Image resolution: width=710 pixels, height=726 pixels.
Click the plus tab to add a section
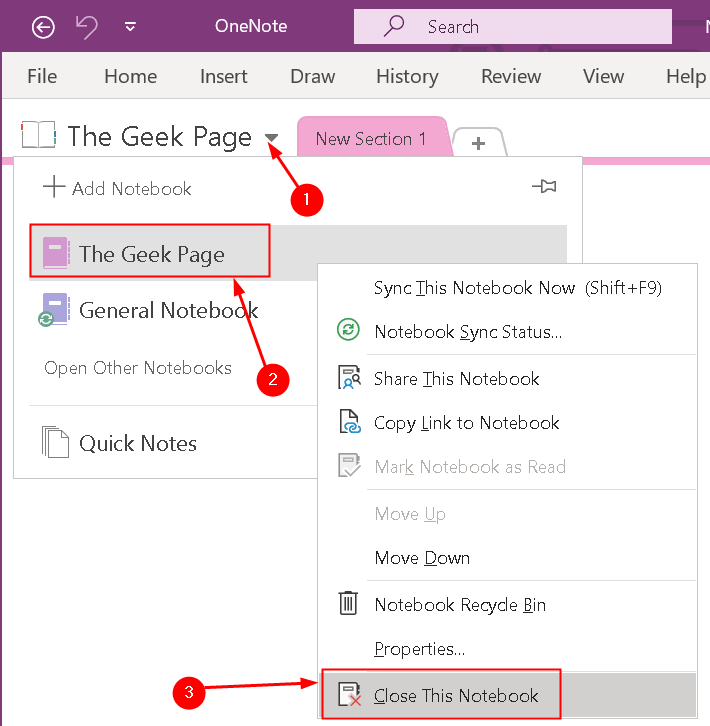(x=478, y=143)
